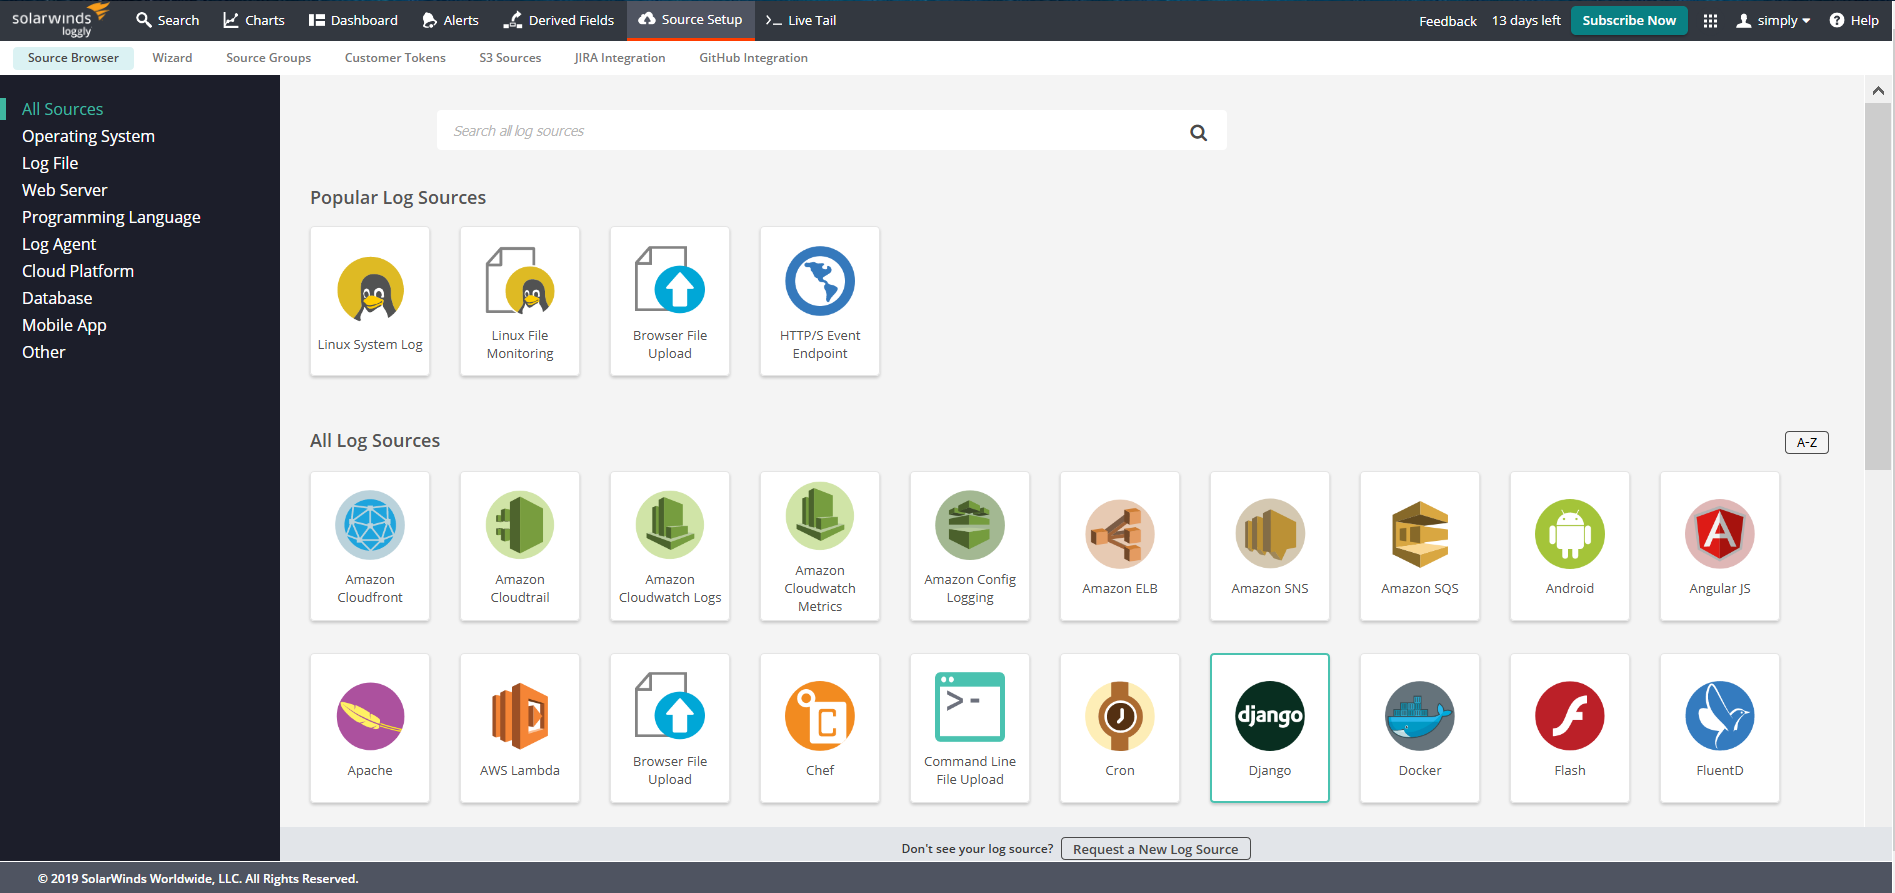The height and width of the screenshot is (893, 1895).
Task: Switch to the JIRA Integration tab
Action: [x=620, y=58]
